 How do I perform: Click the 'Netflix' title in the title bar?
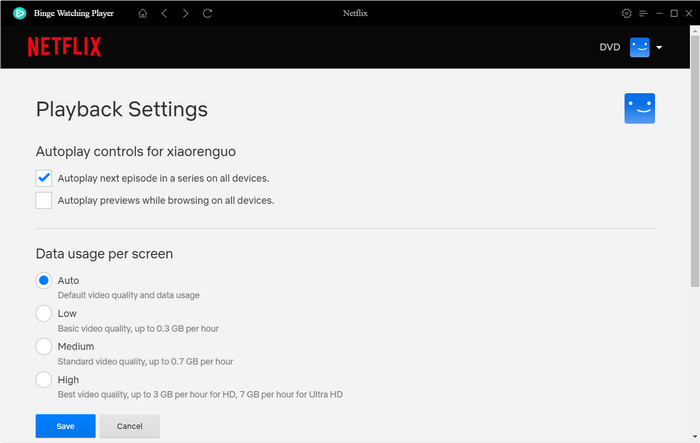(x=355, y=13)
